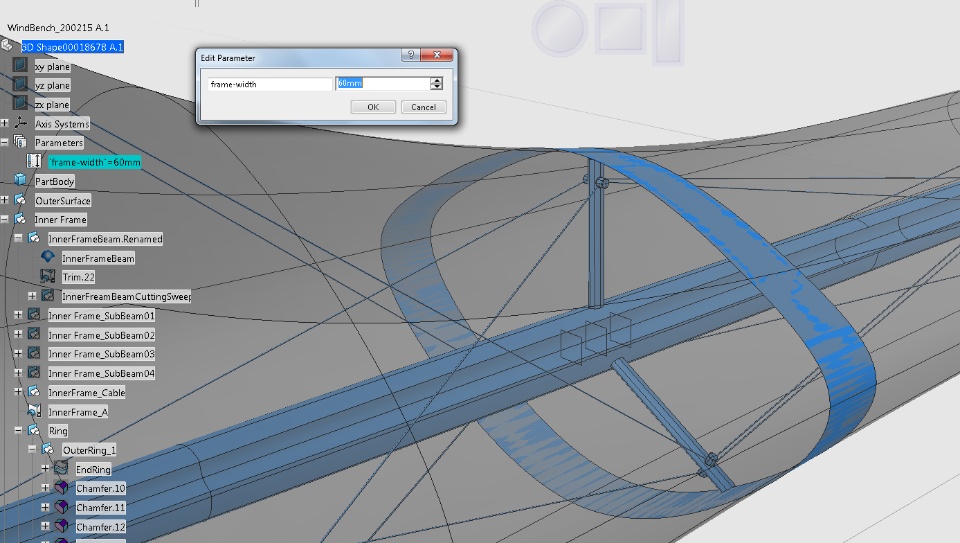Expand Inner Frame_SubBeam01 node

pyautogui.click(x=18, y=315)
